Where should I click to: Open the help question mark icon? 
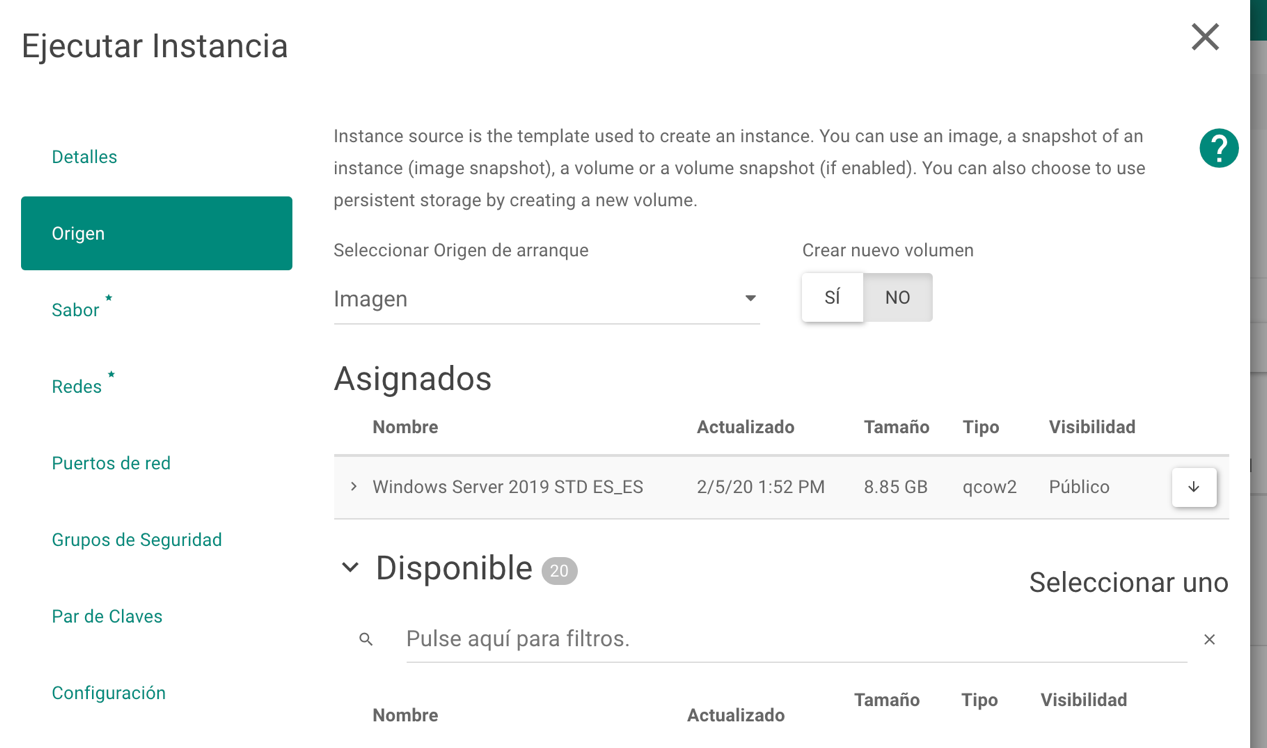coord(1218,147)
